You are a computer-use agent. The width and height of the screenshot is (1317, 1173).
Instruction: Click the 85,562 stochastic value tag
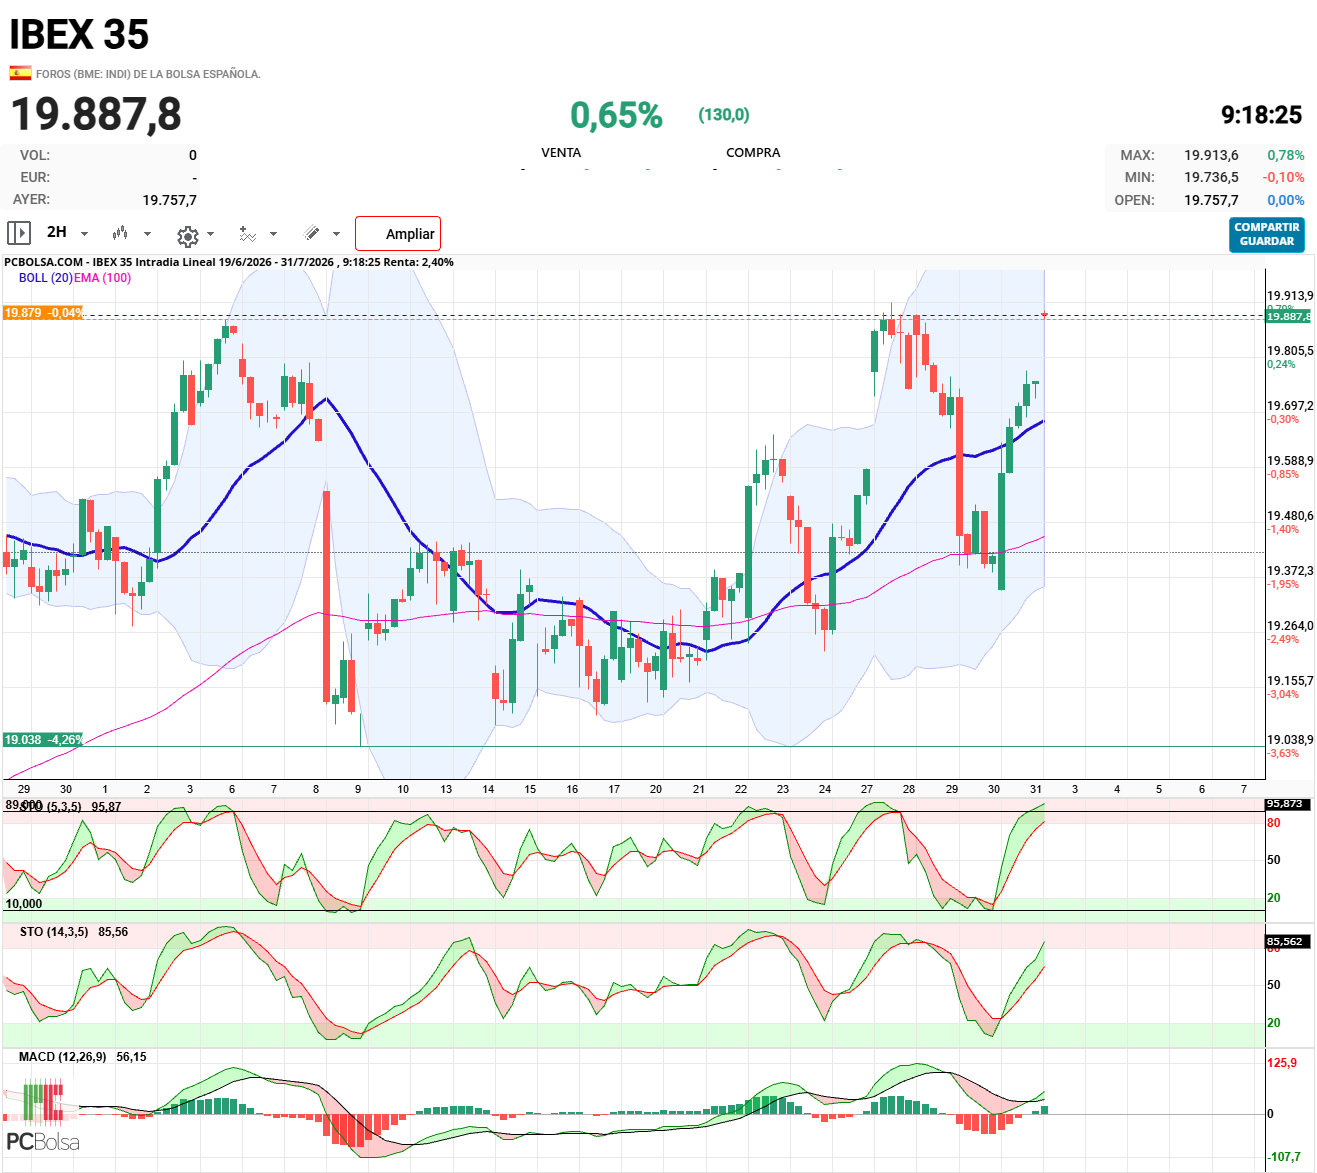(x=1285, y=942)
